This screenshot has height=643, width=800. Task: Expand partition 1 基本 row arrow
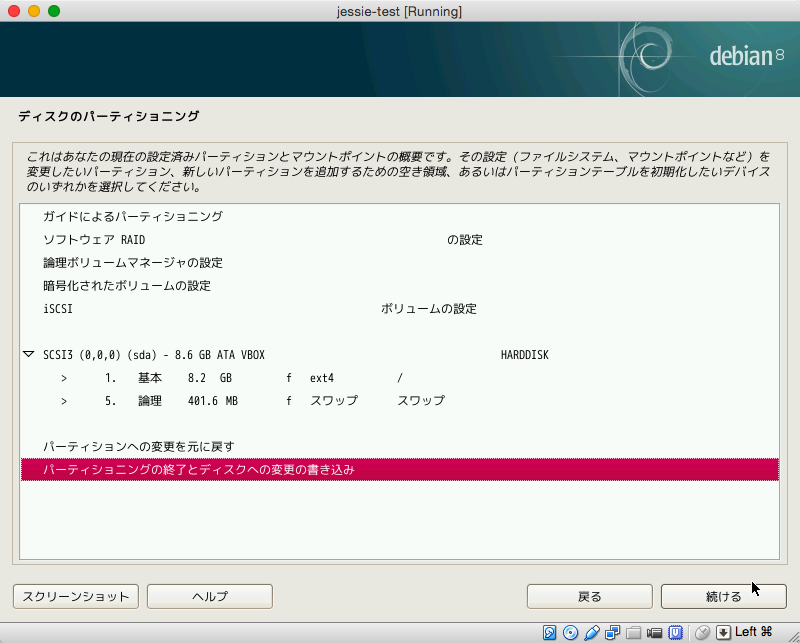[64, 378]
